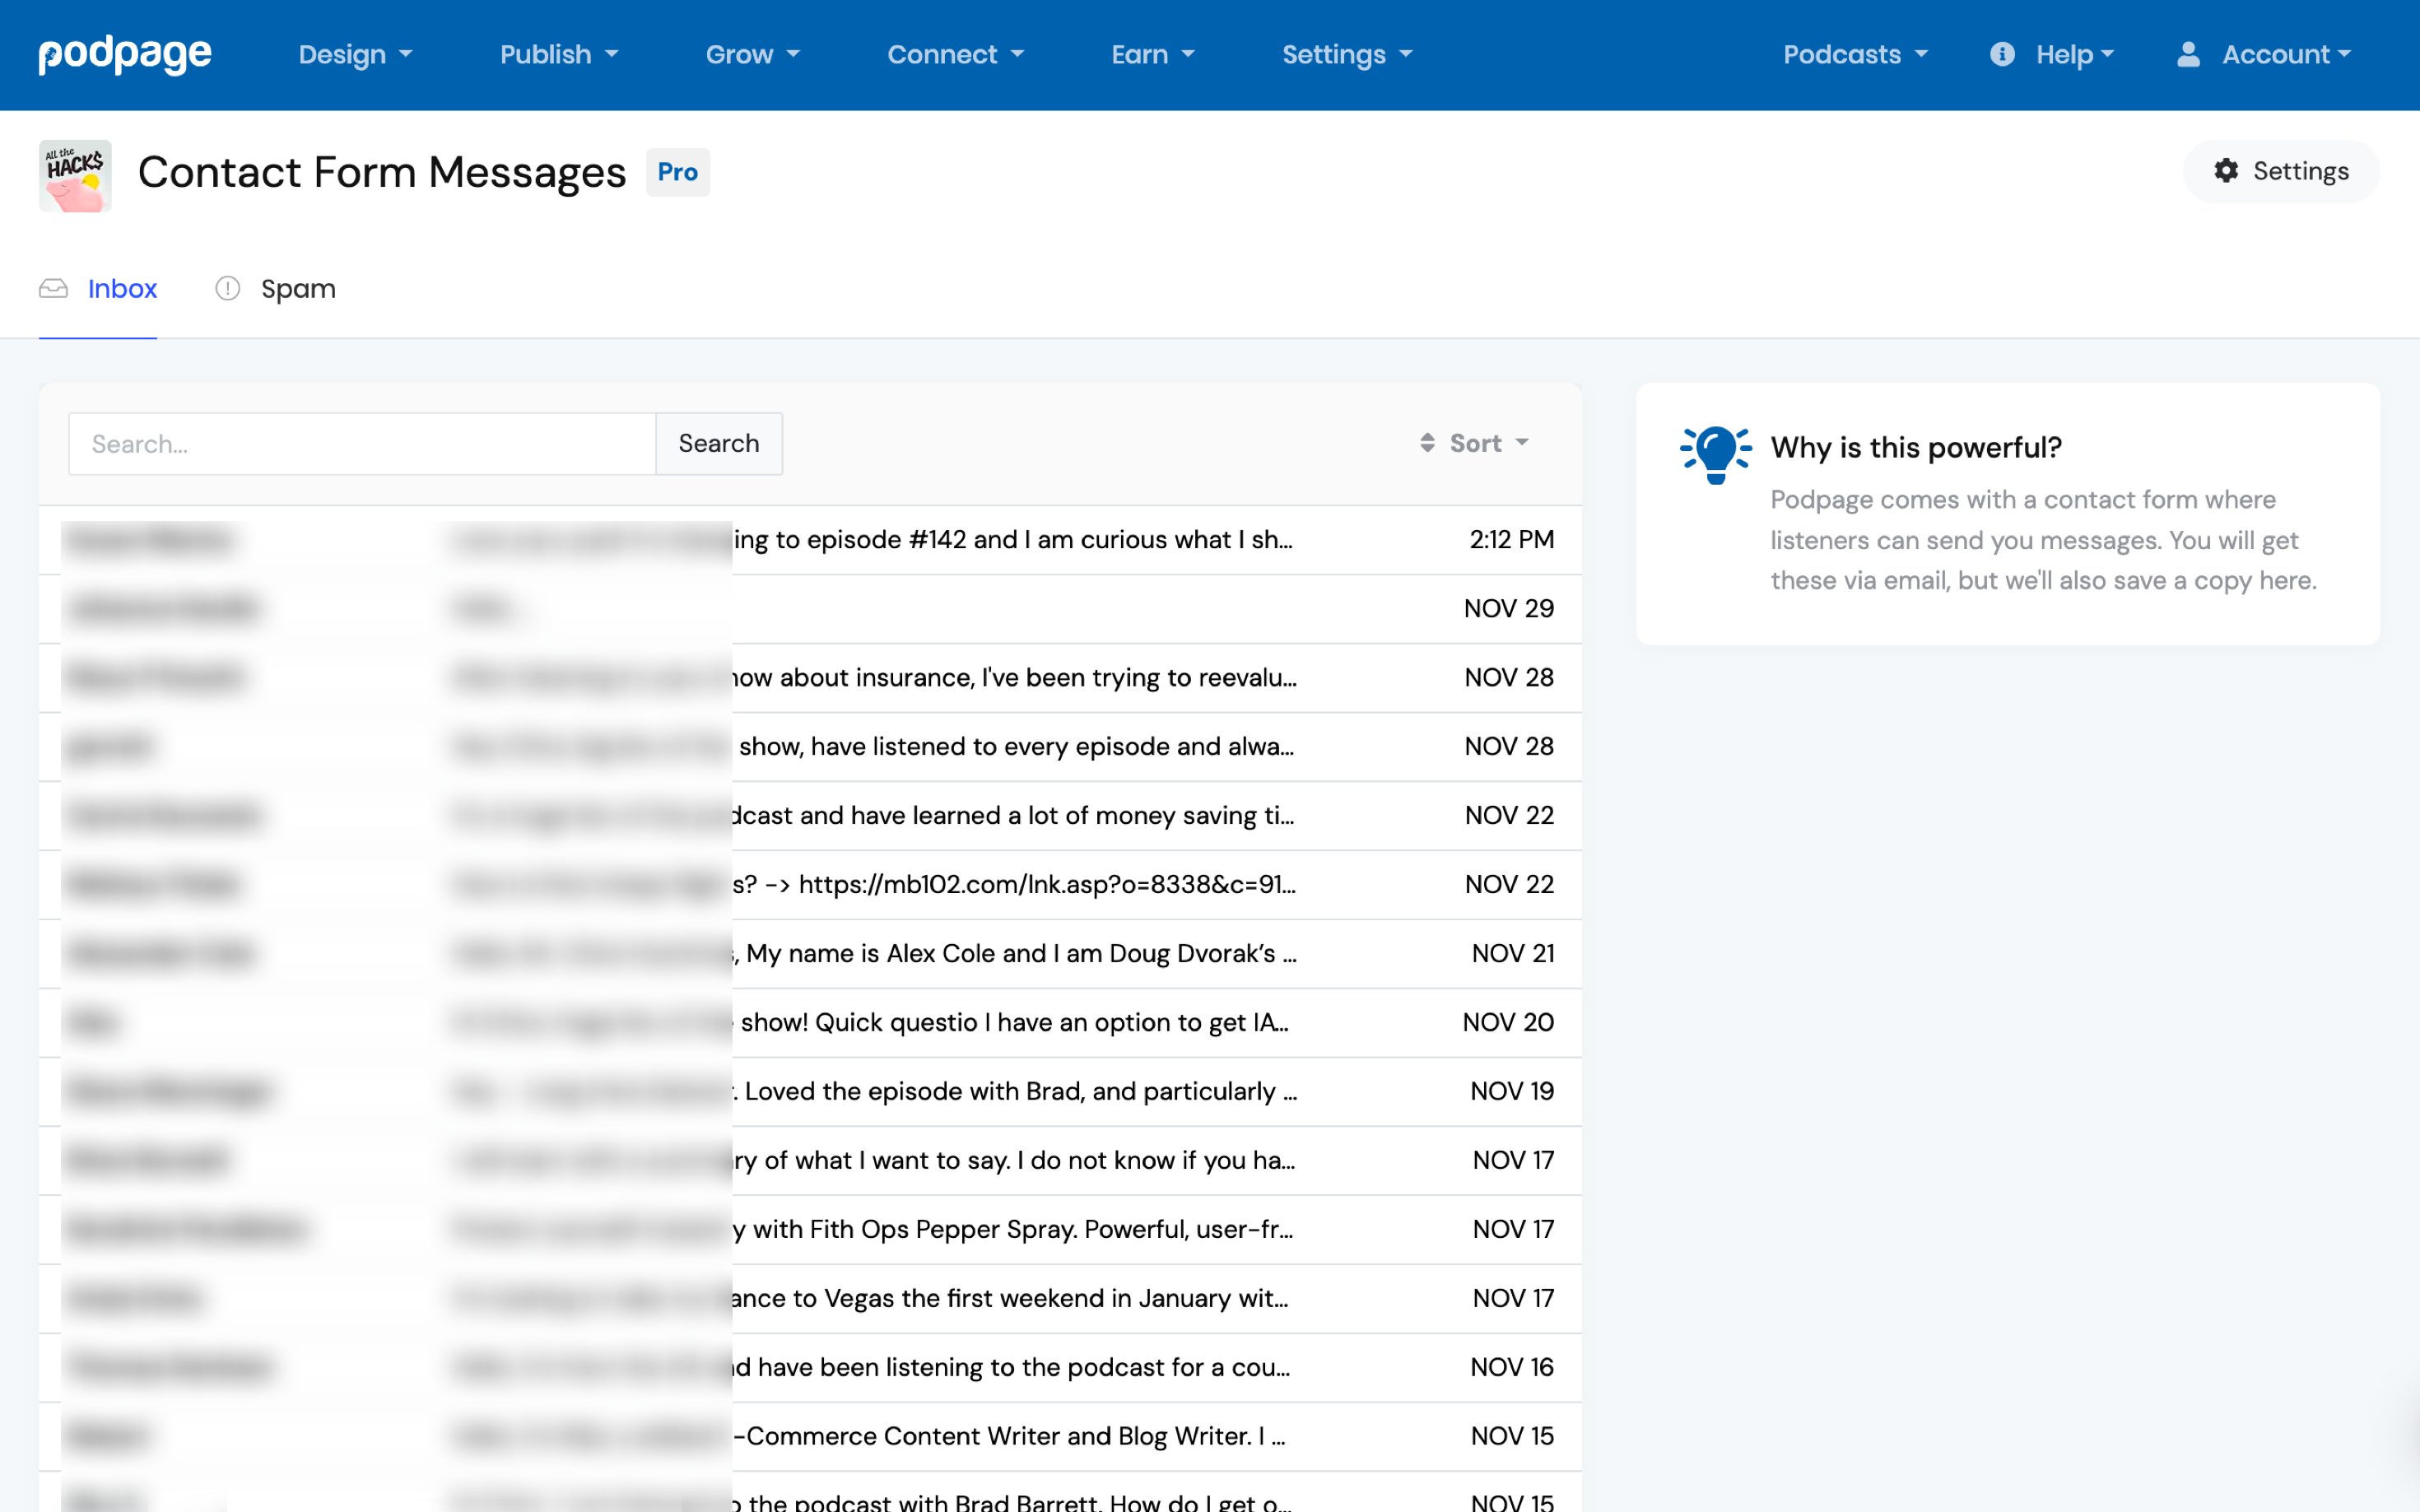Click the Help info icon
Screen dimensions: 2420x1512
point(2001,54)
